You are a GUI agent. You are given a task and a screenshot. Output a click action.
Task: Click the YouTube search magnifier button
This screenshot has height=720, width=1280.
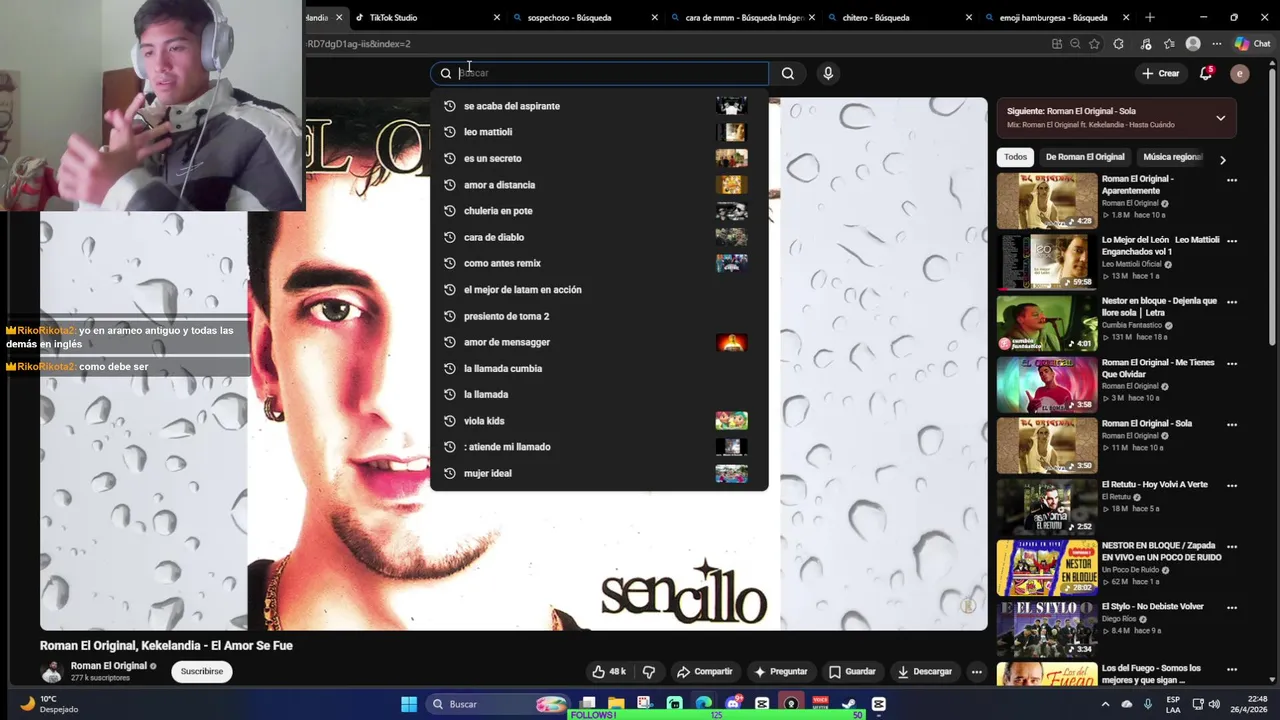coord(788,73)
